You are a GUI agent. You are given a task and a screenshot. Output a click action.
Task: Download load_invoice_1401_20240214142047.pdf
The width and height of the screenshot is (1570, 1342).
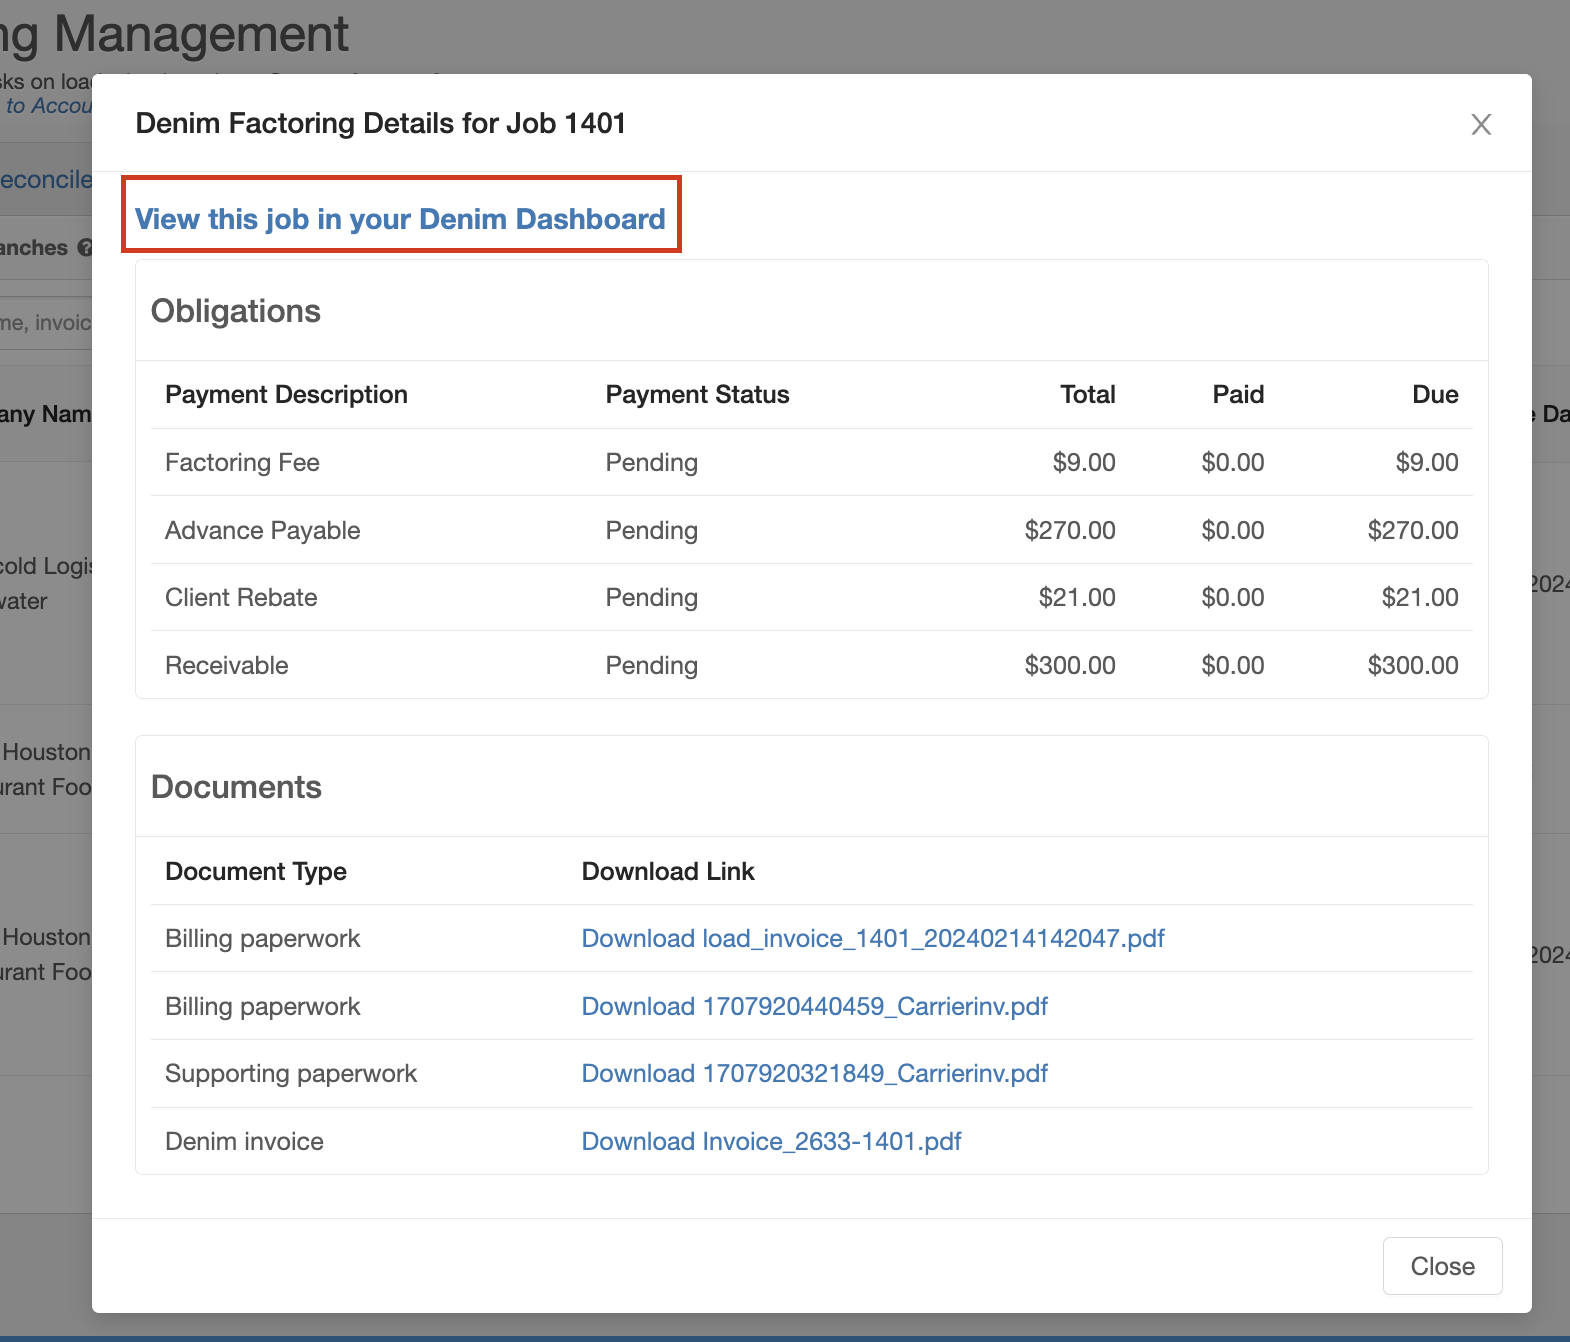(x=873, y=938)
